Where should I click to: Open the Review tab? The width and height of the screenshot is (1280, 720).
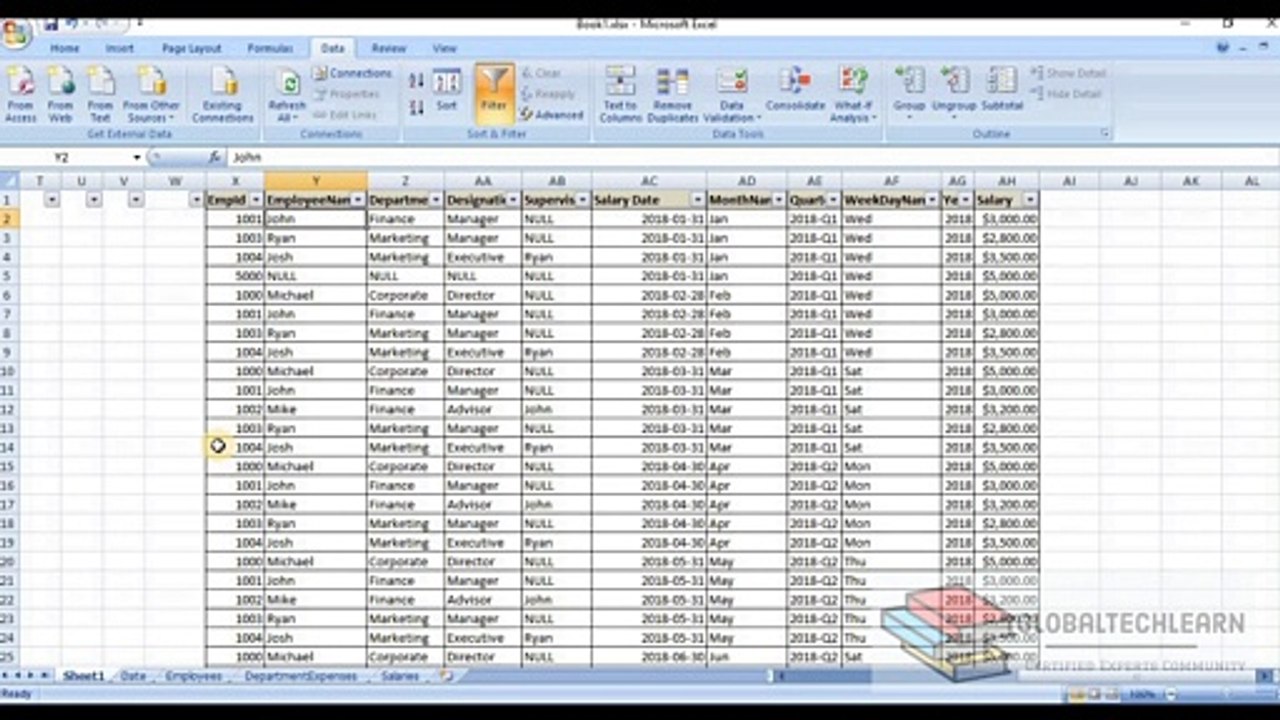coord(389,48)
